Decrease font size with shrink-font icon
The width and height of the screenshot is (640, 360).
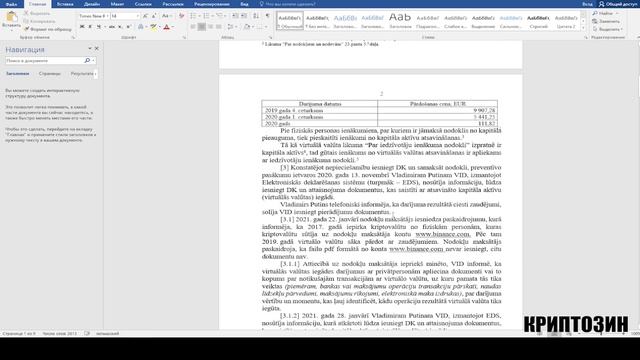click(153, 16)
